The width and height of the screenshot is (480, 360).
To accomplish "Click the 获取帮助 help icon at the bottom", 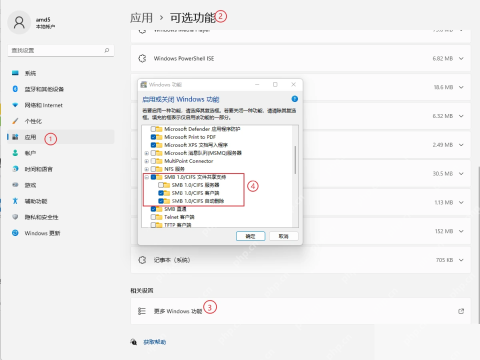I will coord(134,342).
